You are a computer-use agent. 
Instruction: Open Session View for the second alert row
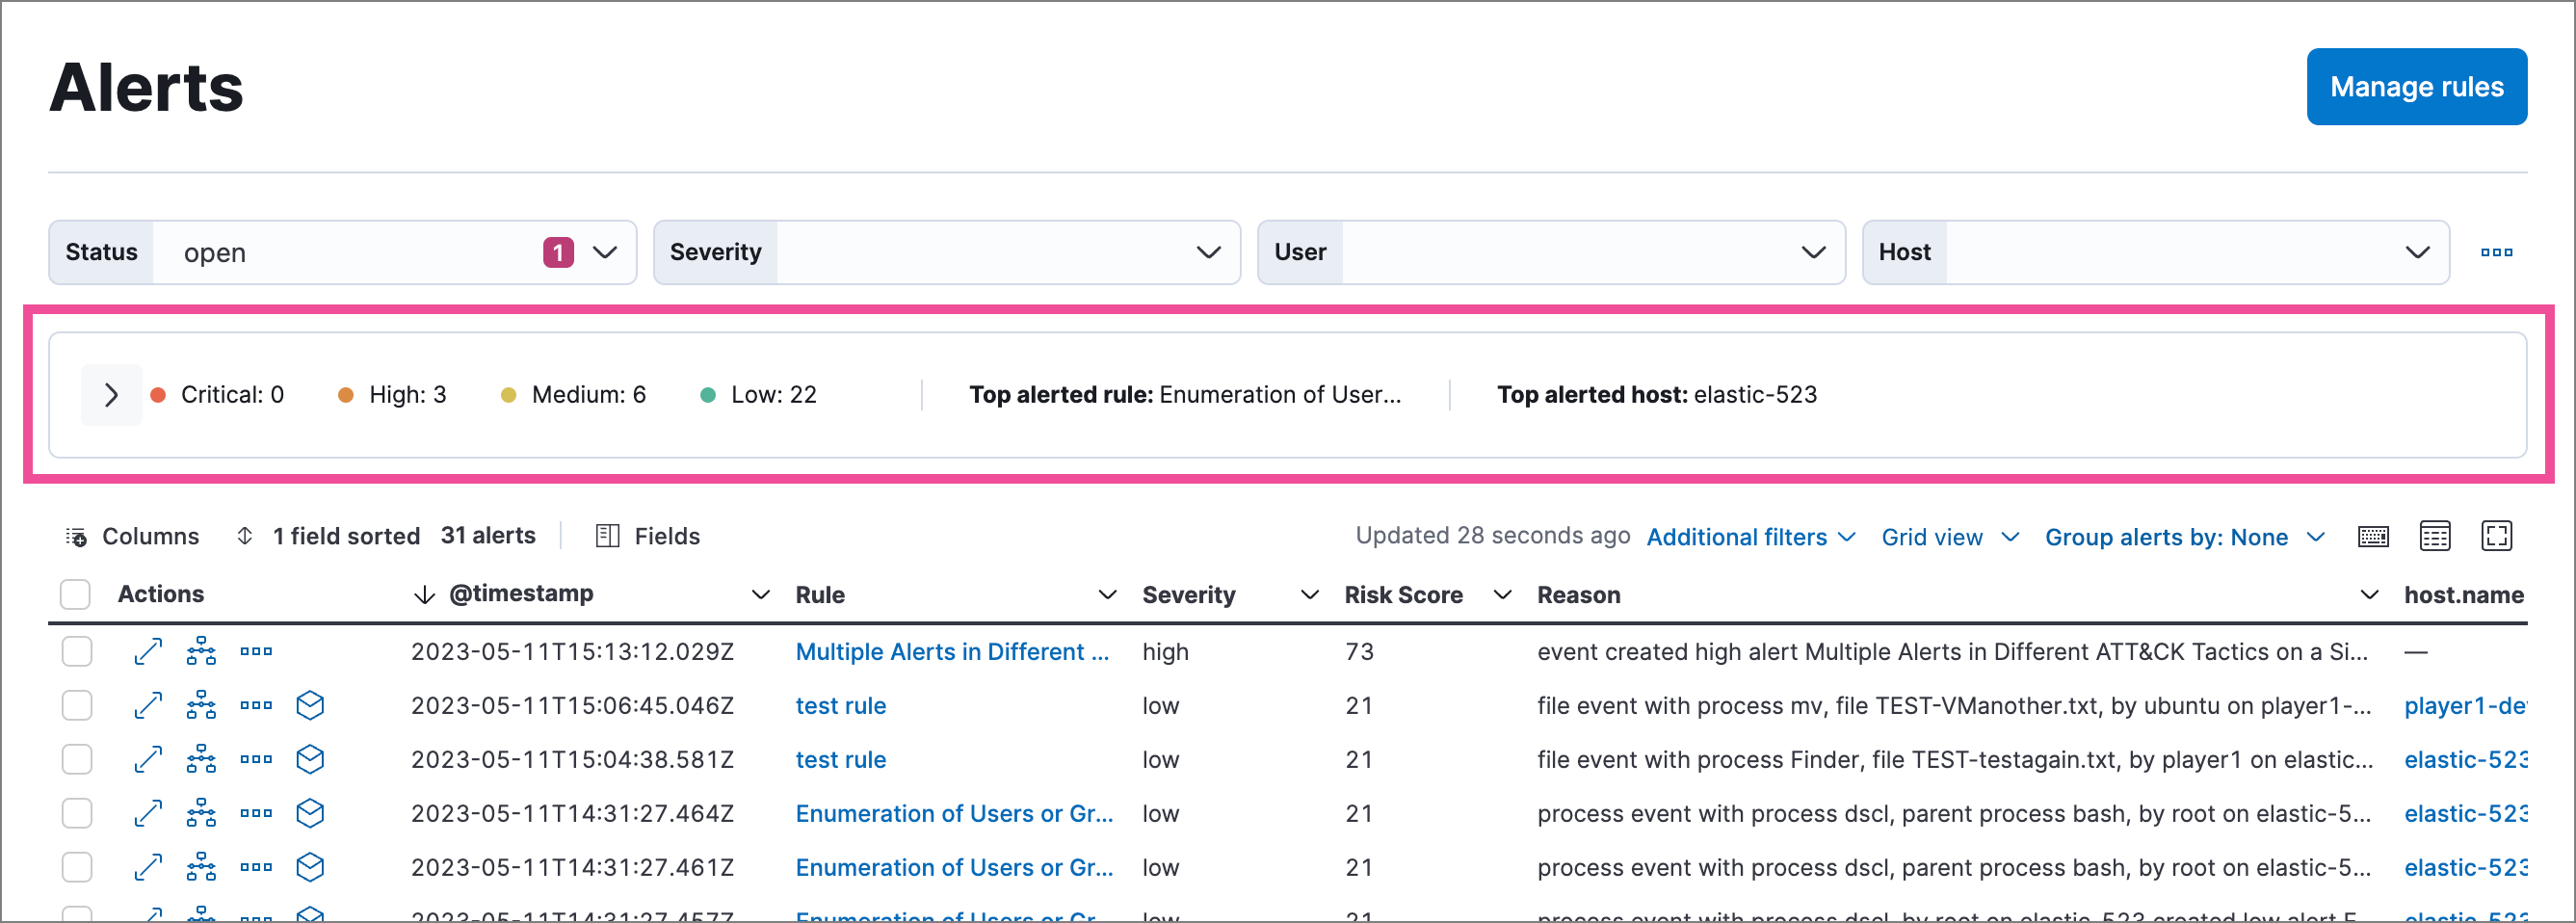coord(310,705)
